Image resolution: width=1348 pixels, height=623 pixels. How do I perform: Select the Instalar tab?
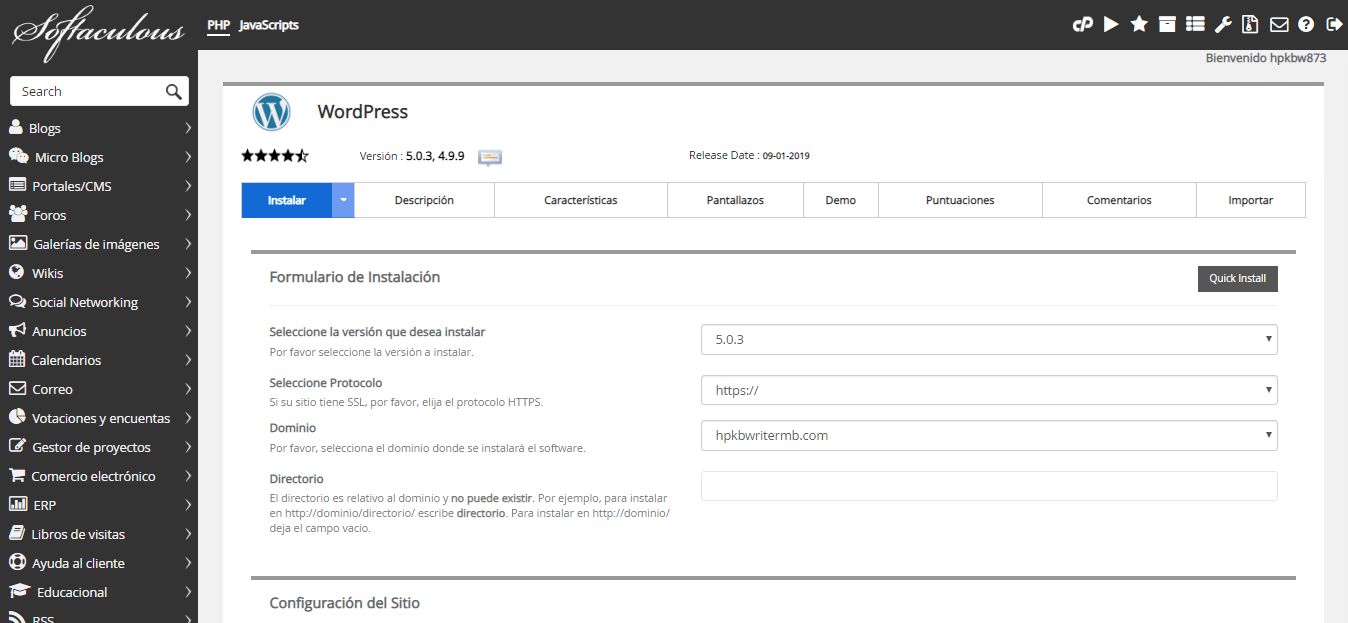[x=287, y=200]
